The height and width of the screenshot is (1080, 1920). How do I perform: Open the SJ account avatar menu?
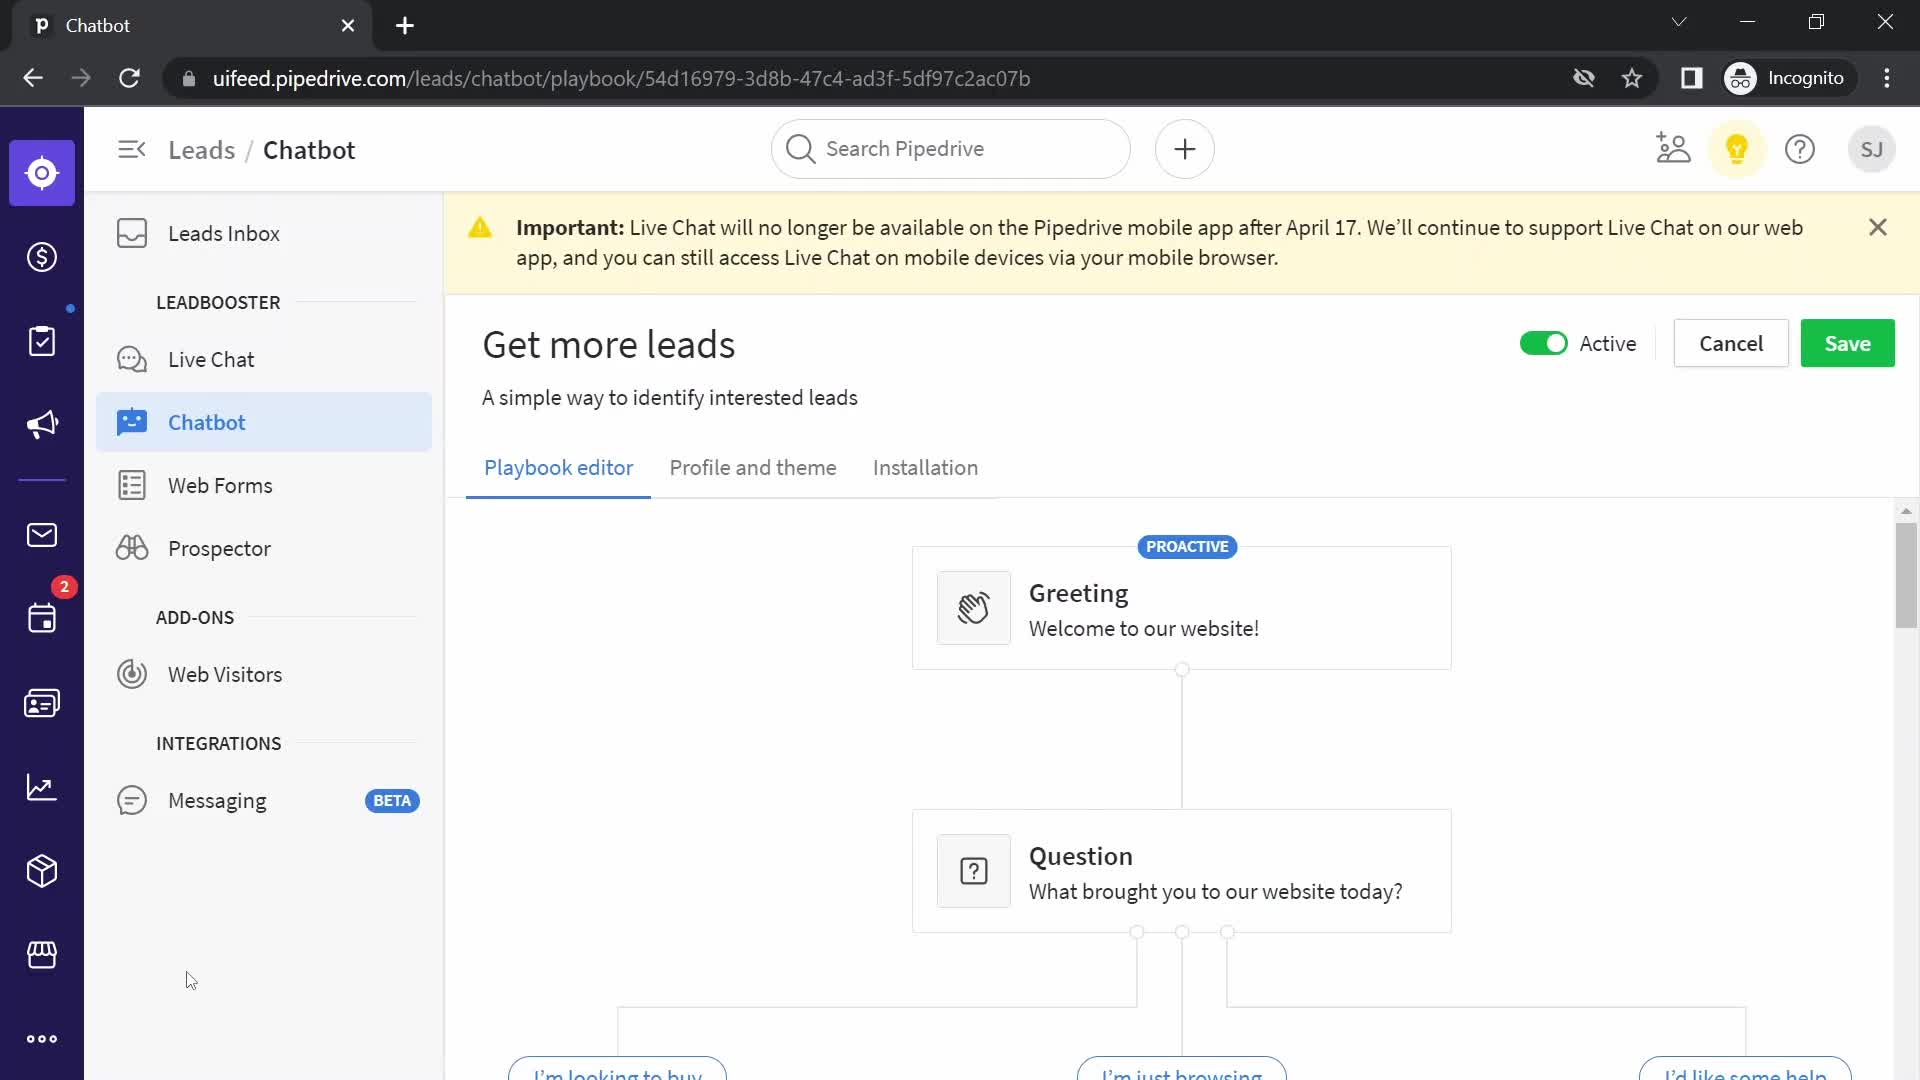[x=1872, y=149]
